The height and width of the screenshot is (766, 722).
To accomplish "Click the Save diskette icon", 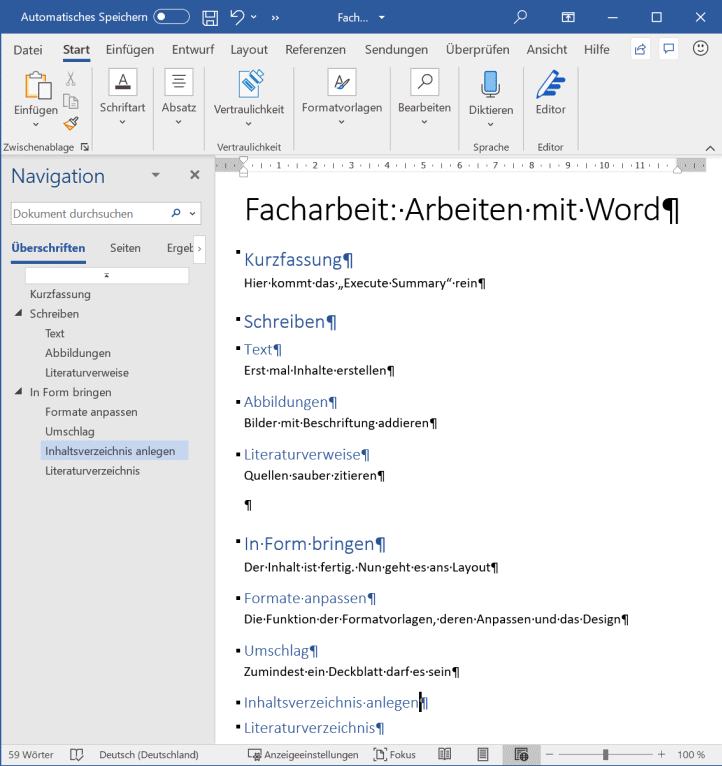I will coord(210,18).
